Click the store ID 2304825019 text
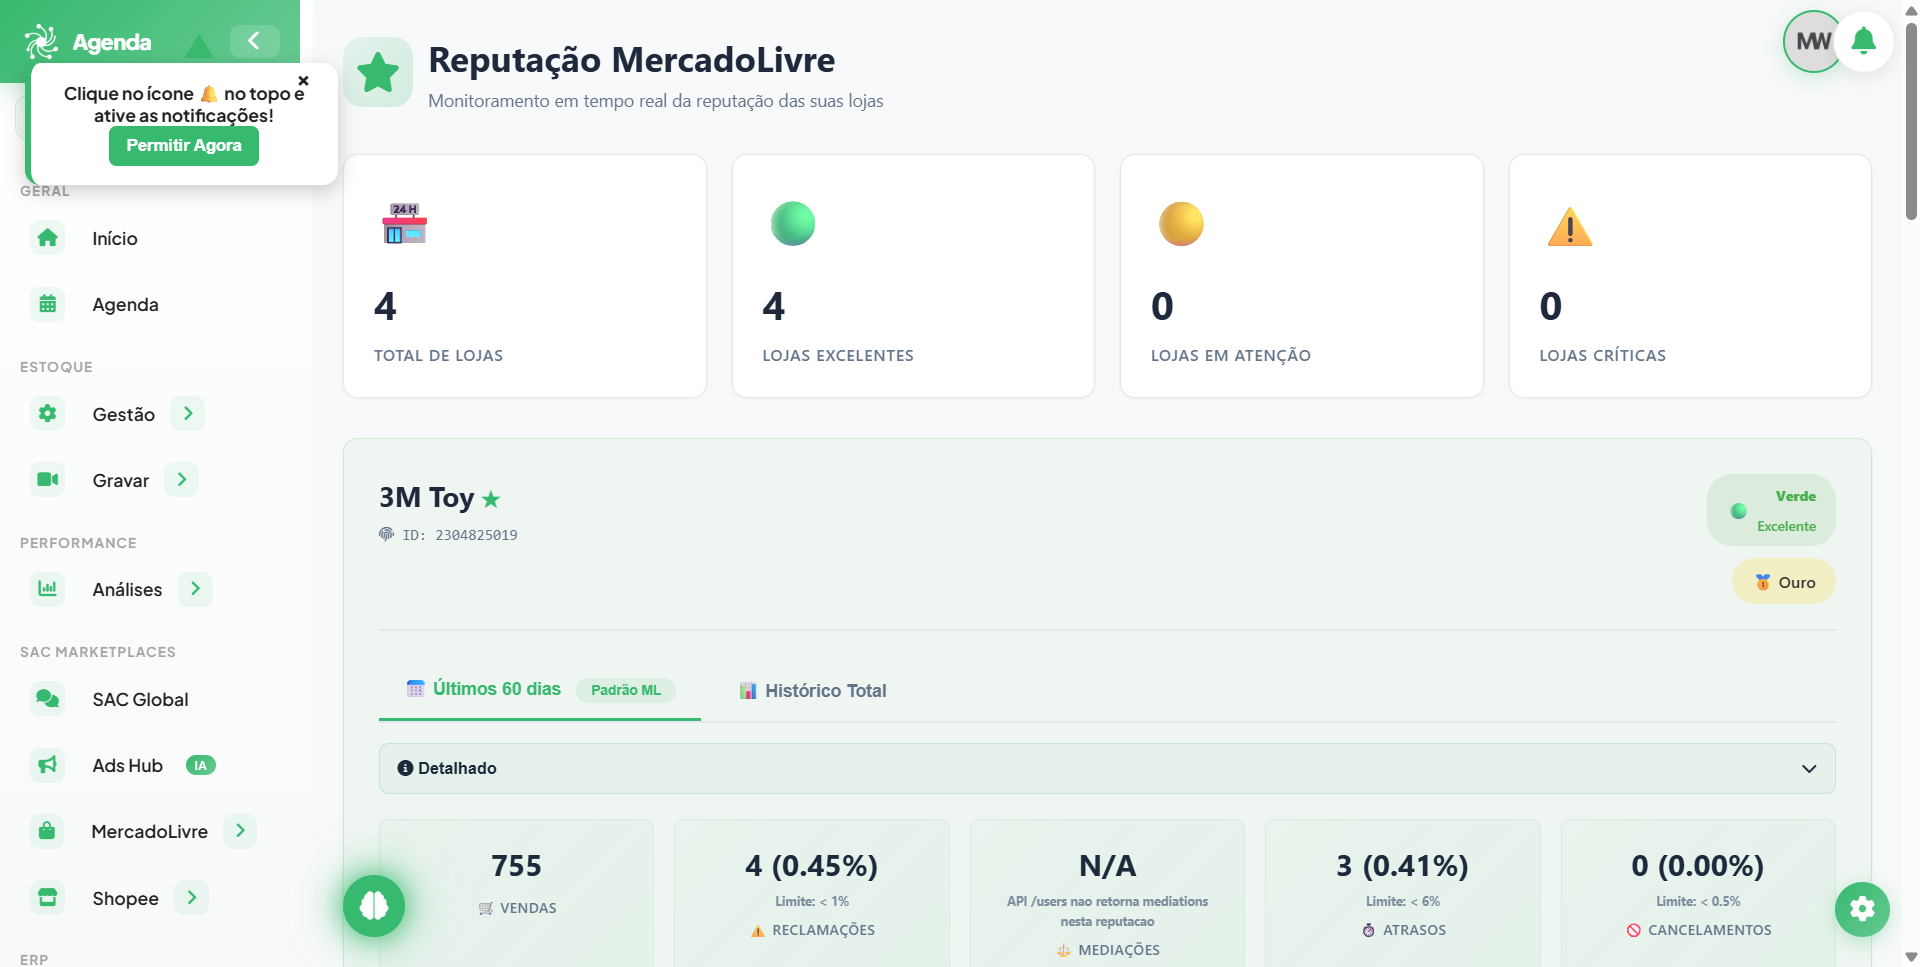This screenshot has width=1920, height=967. click(x=476, y=536)
